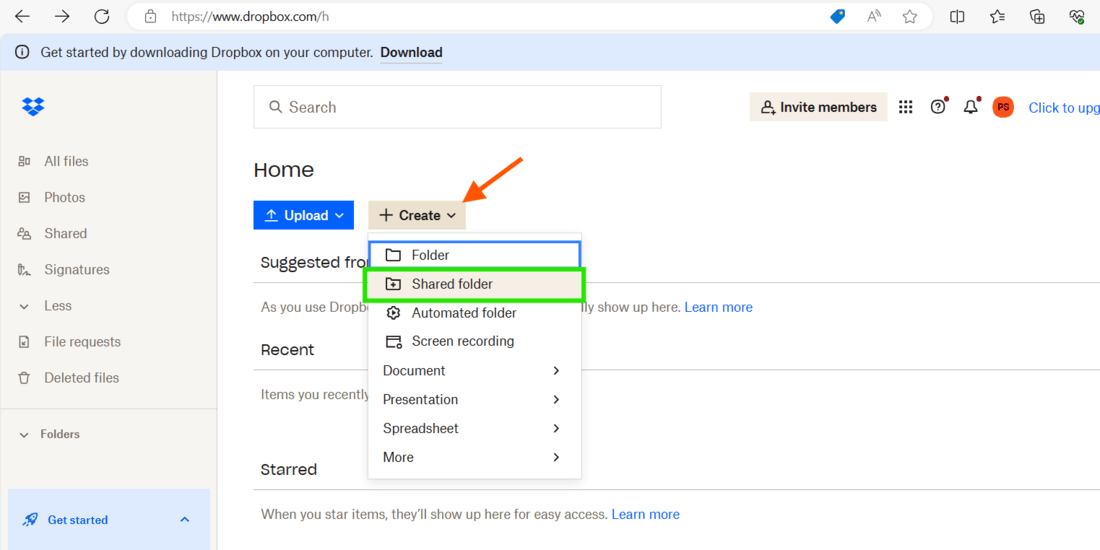This screenshot has width=1100, height=550.
Task: Click the Invite members button
Action: click(818, 107)
